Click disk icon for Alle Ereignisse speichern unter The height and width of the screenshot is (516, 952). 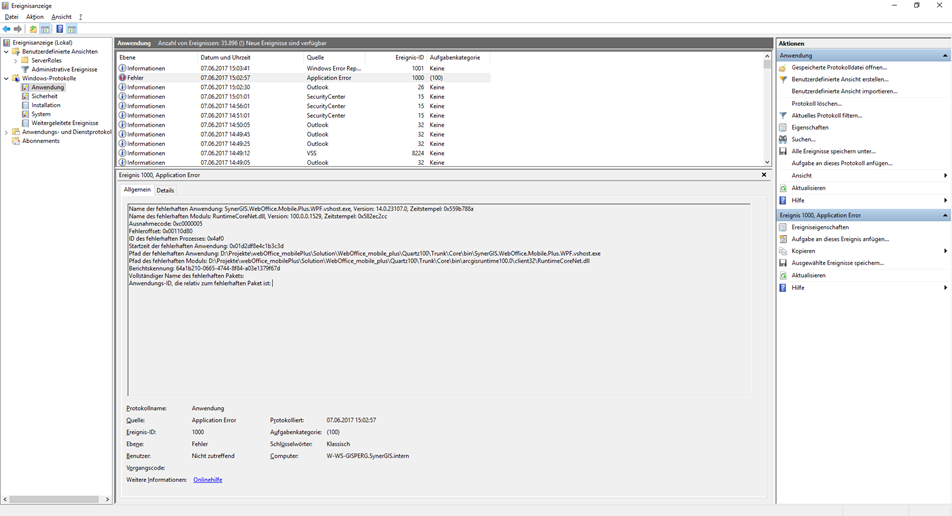click(x=783, y=151)
